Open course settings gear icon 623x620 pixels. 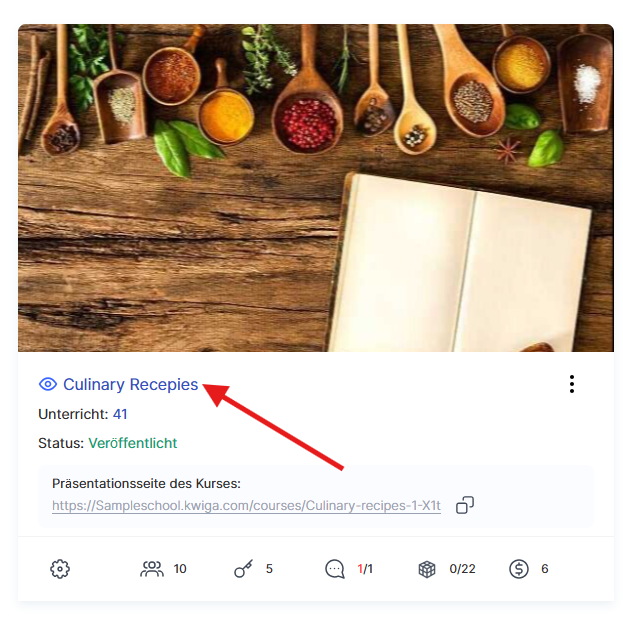[60, 569]
